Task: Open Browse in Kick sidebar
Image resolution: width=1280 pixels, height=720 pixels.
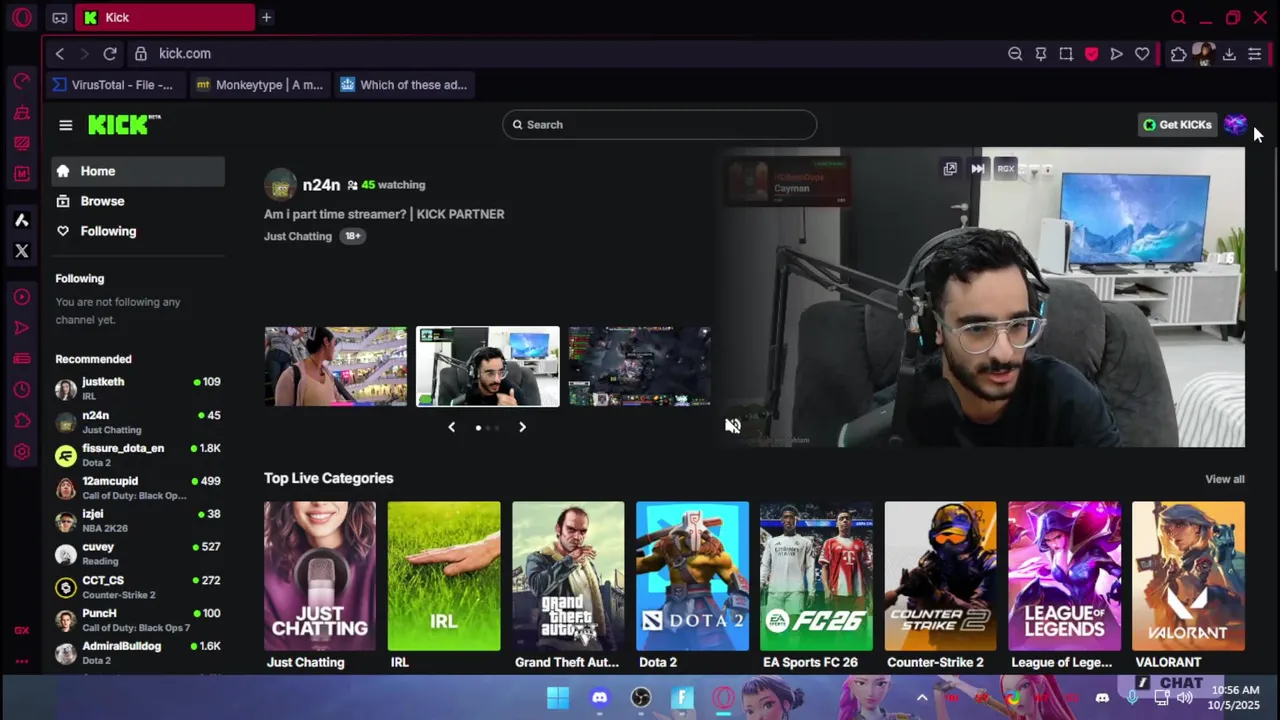Action: coord(139,201)
